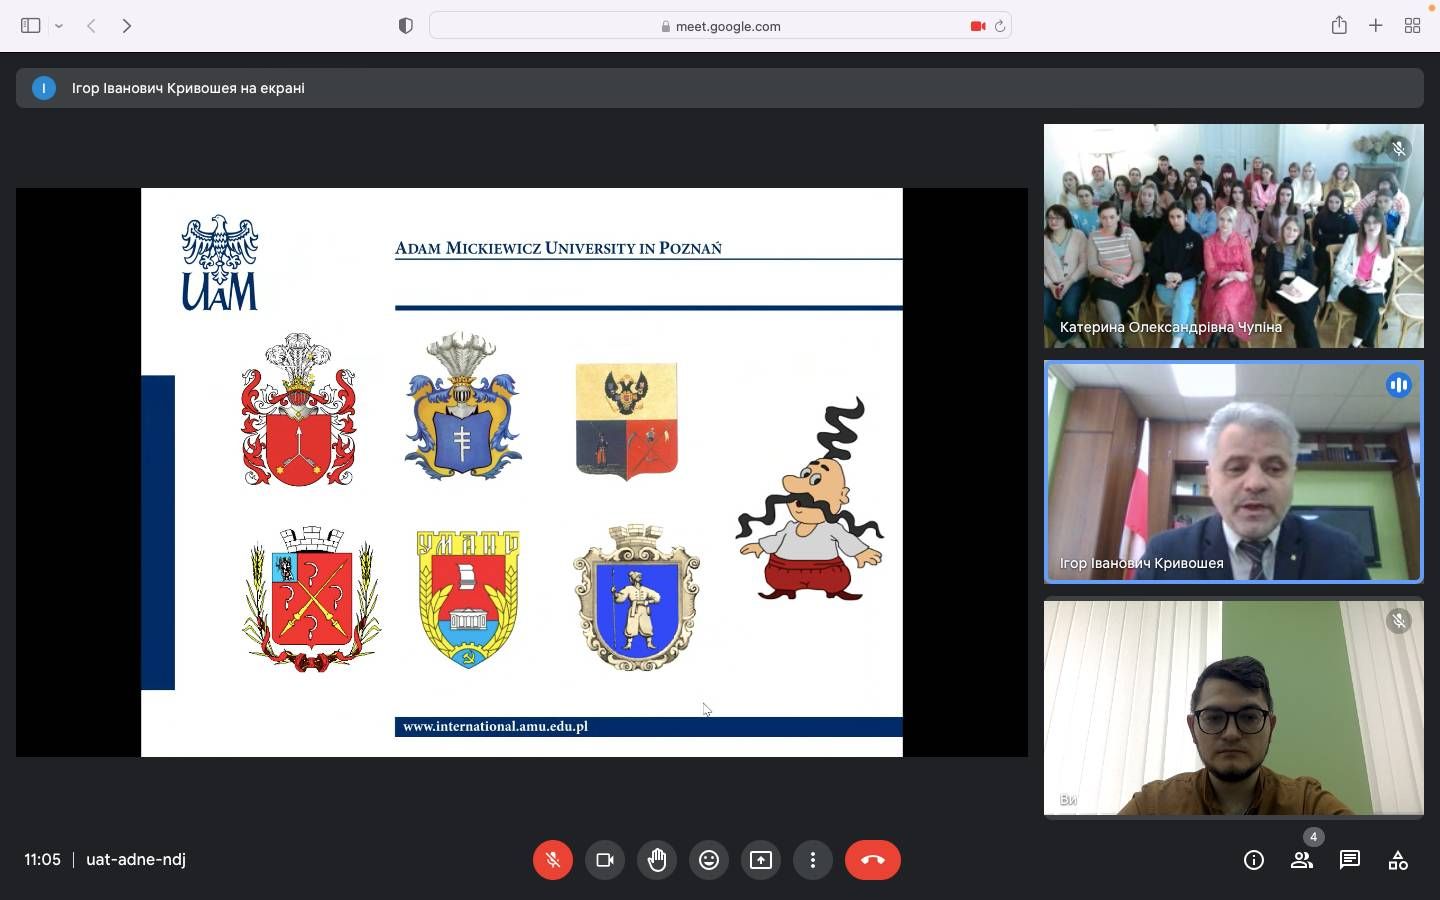
Task: Click the meet.google.com address bar
Action: (720, 26)
